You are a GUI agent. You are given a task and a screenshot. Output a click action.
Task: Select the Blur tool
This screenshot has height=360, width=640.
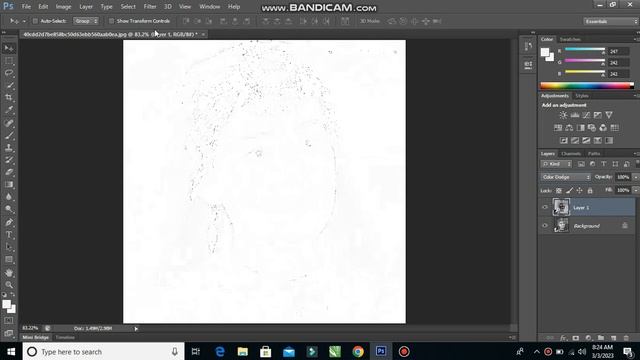(9, 197)
